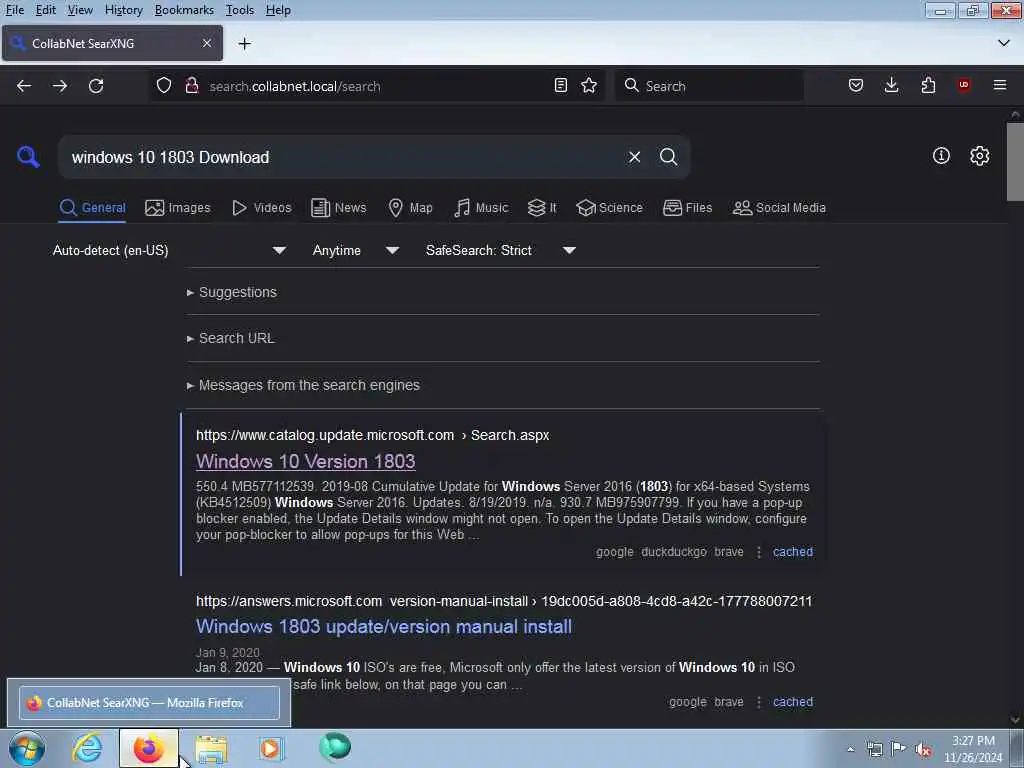The image size is (1024, 768).
Task: Open Windows 10 Version 1803 result link
Action: [x=305, y=461]
